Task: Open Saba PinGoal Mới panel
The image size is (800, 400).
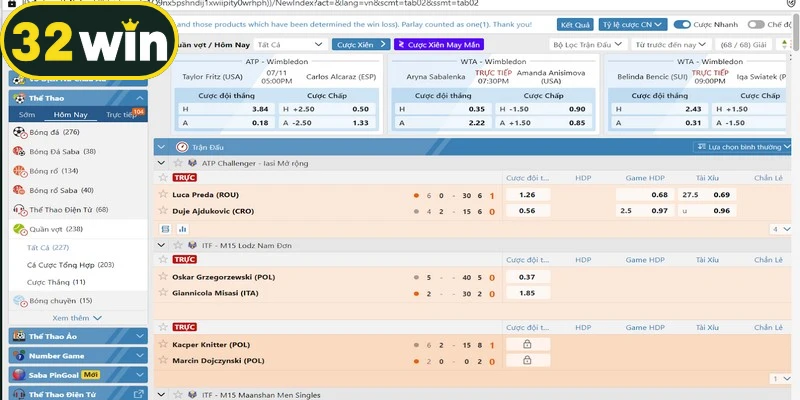Action: [x=78, y=374]
